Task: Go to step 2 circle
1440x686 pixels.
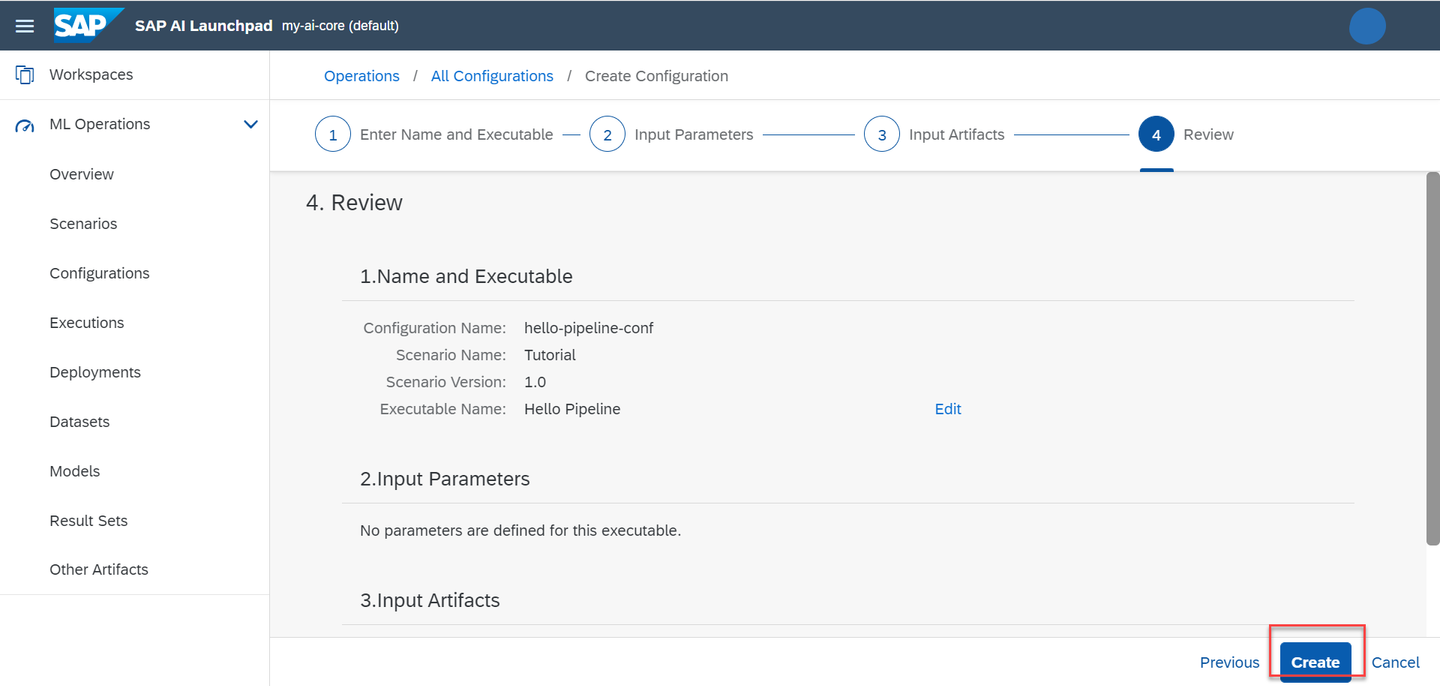Action: 607,135
